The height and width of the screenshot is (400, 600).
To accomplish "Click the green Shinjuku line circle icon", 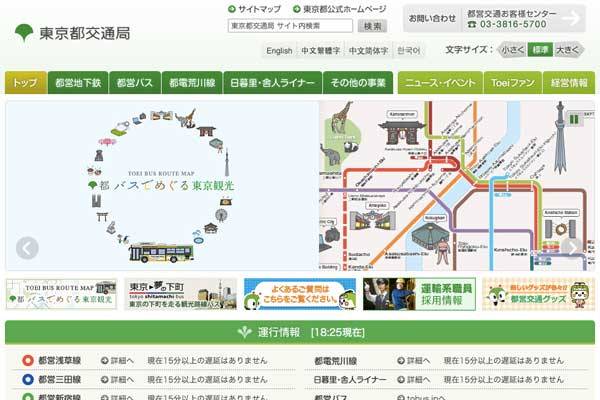I will 28,397.
